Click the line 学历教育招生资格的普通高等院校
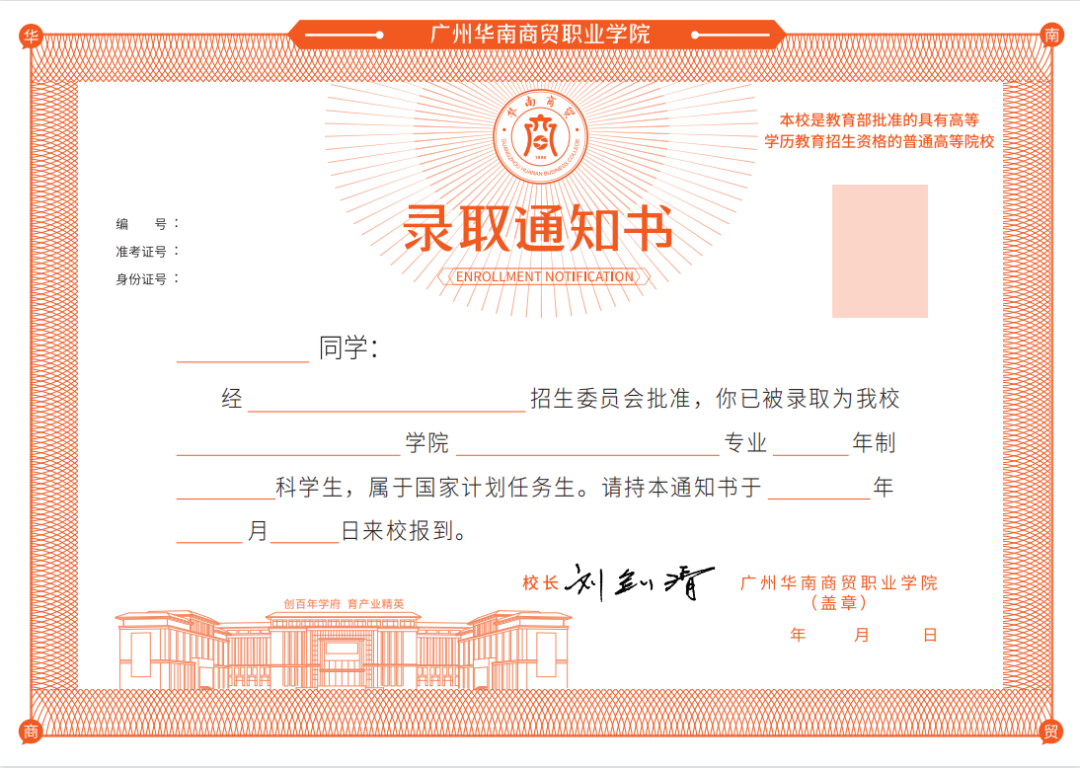The height and width of the screenshot is (768, 1080). point(880,142)
